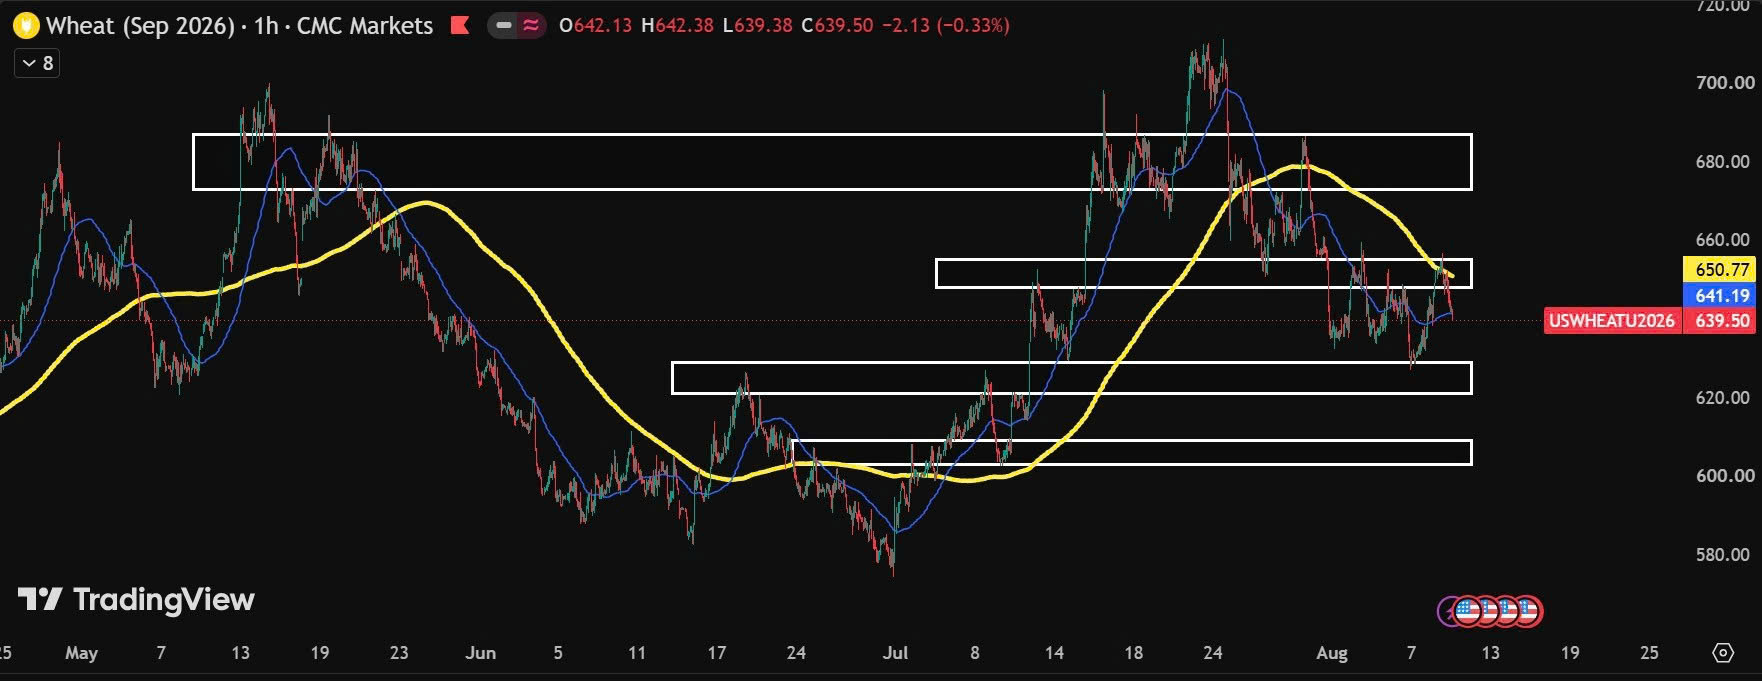The width and height of the screenshot is (1762, 681).
Task: Click 620.00 on the price axis
Action: (1722, 398)
